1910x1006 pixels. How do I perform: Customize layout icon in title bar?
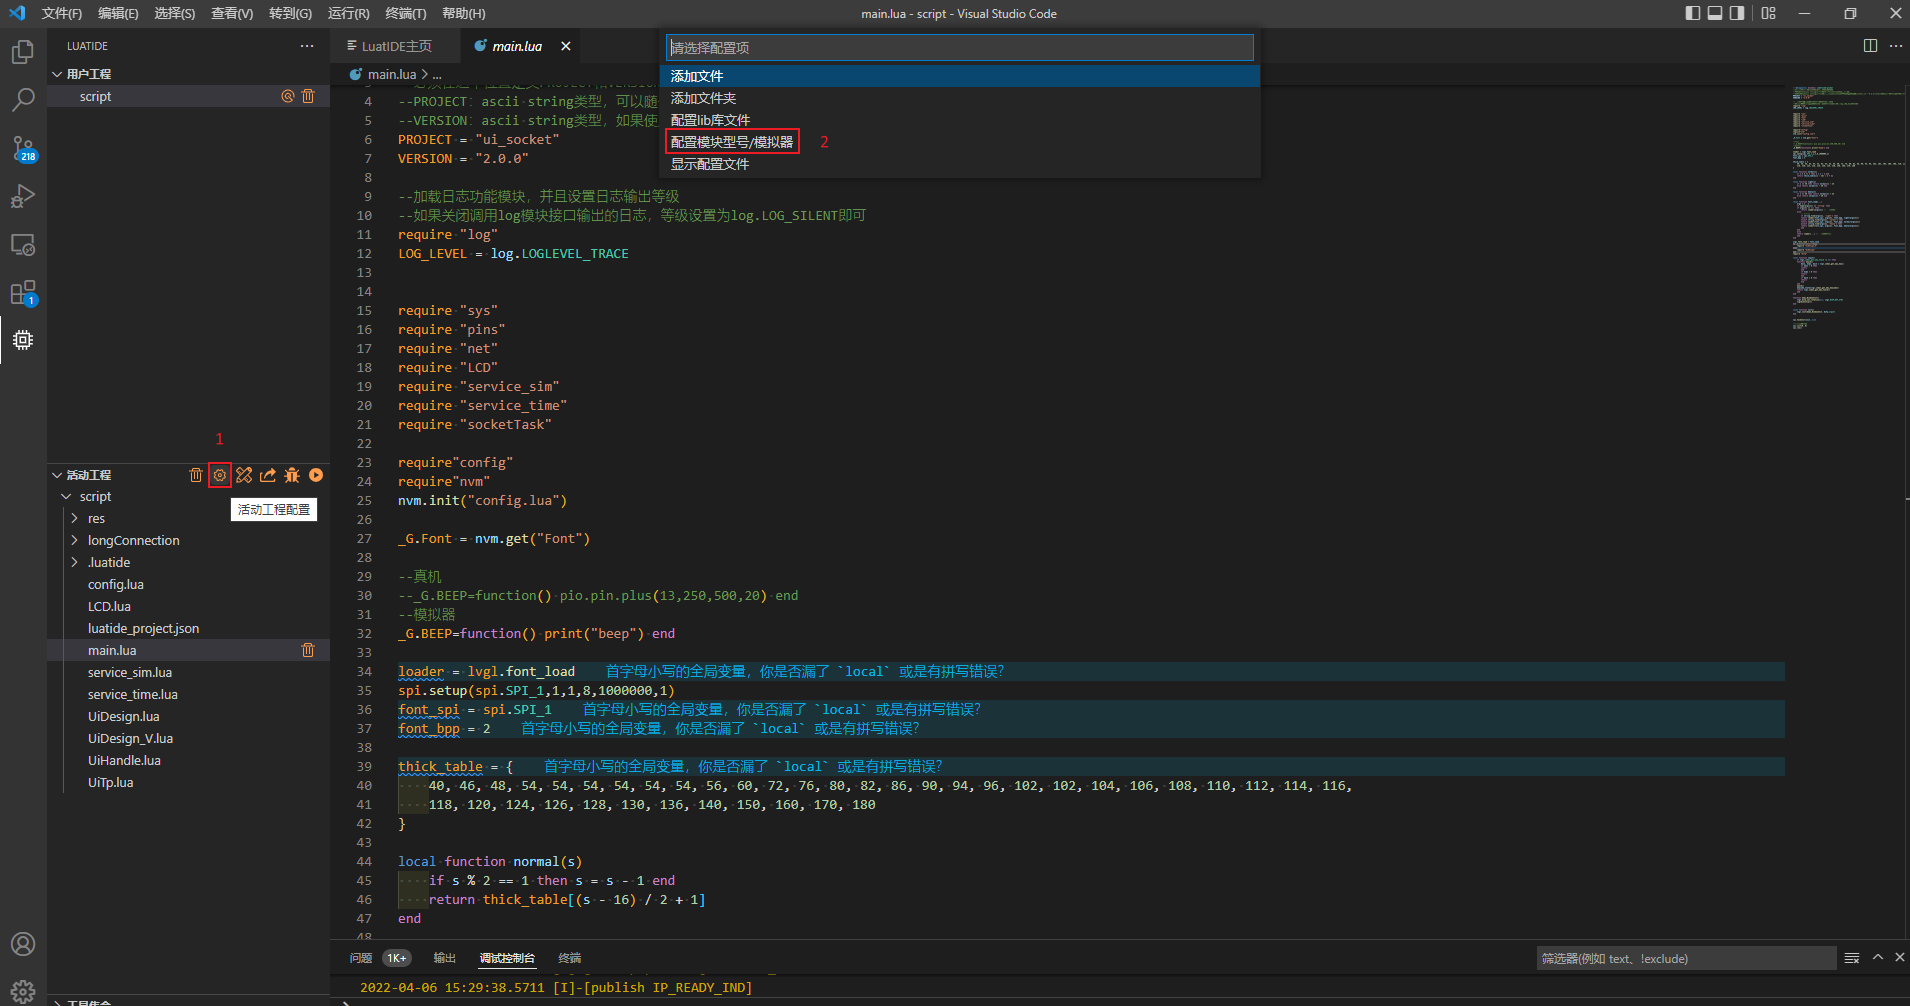1769,13
